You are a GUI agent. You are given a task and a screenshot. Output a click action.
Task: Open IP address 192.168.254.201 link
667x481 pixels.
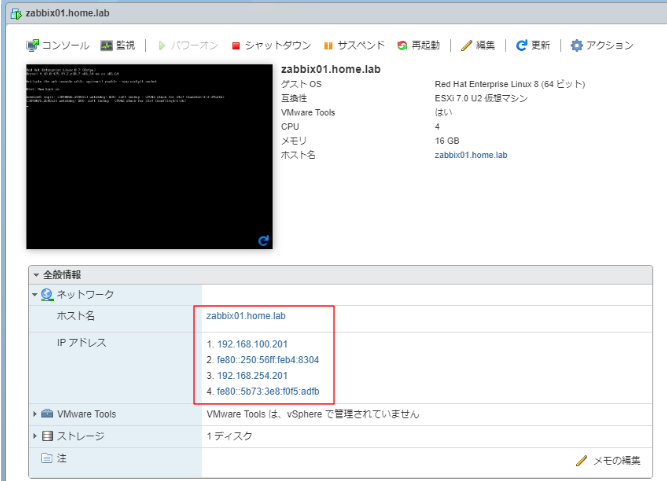(252, 376)
